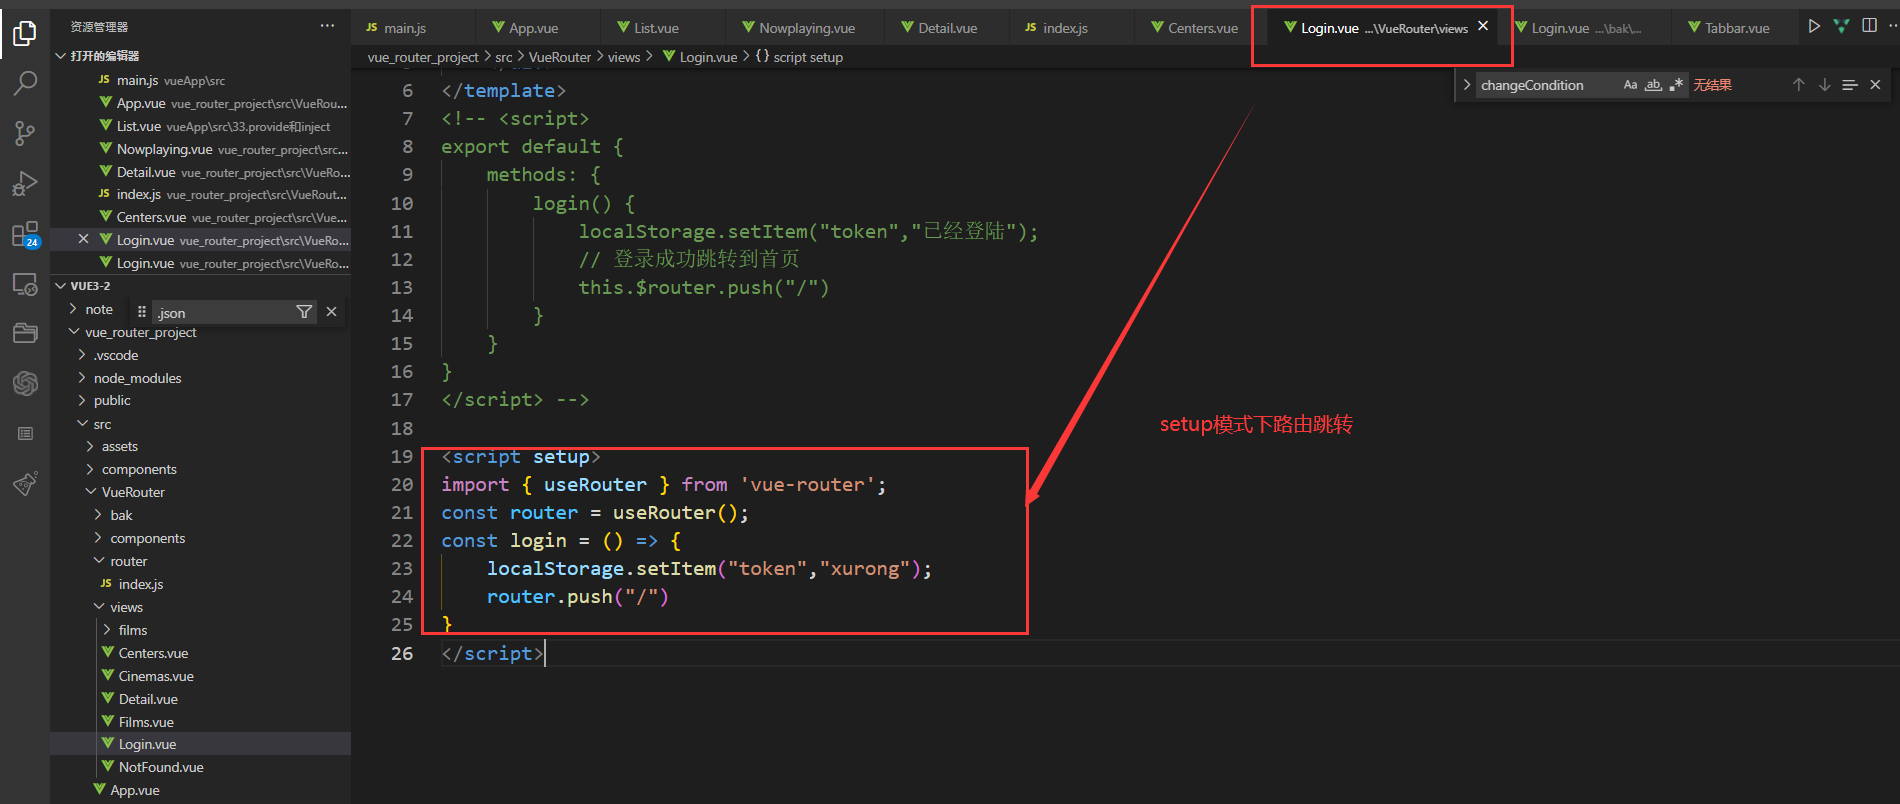This screenshot has height=804, width=1900.
Task: Open the Run and Debug view
Action: (25, 184)
